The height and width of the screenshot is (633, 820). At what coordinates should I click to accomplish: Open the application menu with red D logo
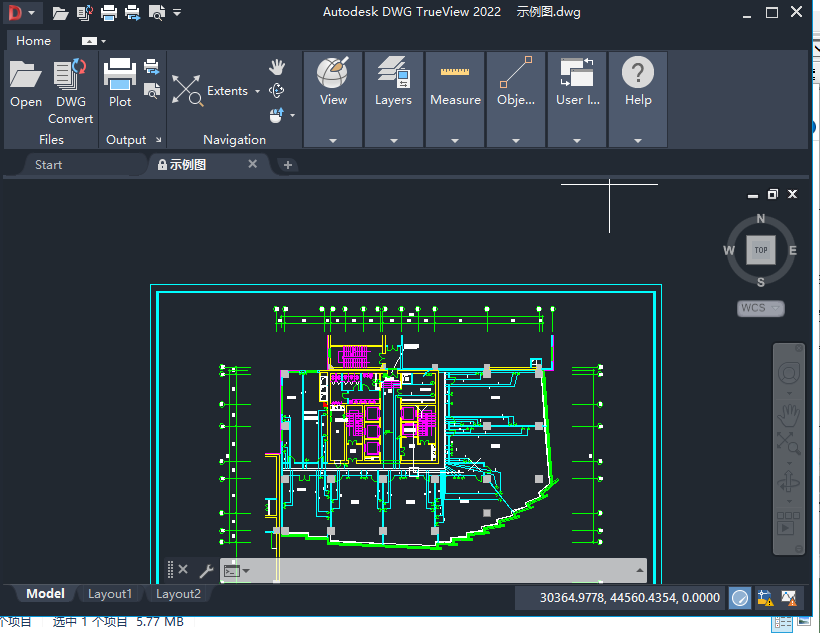(20, 12)
